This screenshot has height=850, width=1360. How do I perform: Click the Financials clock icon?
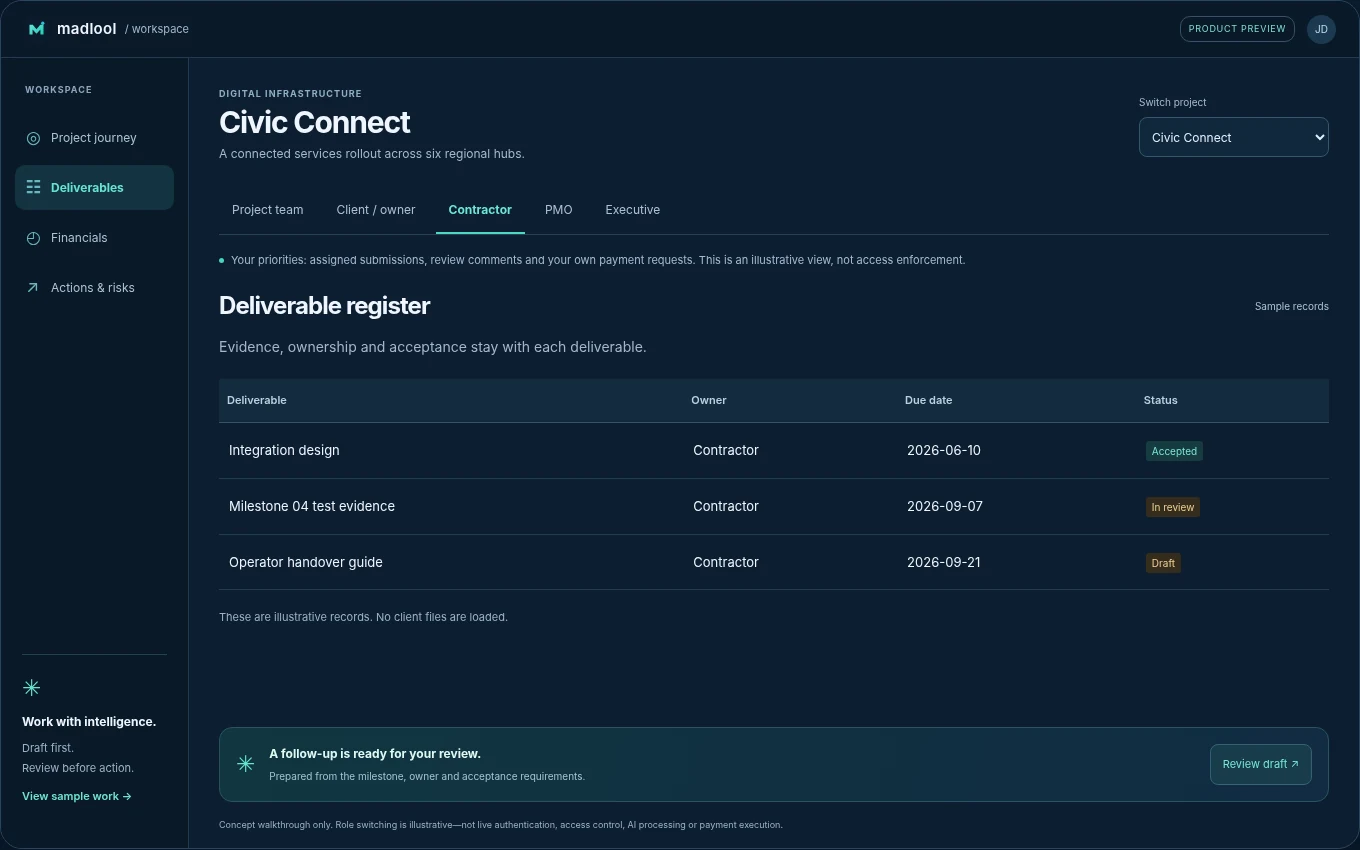pos(33,238)
